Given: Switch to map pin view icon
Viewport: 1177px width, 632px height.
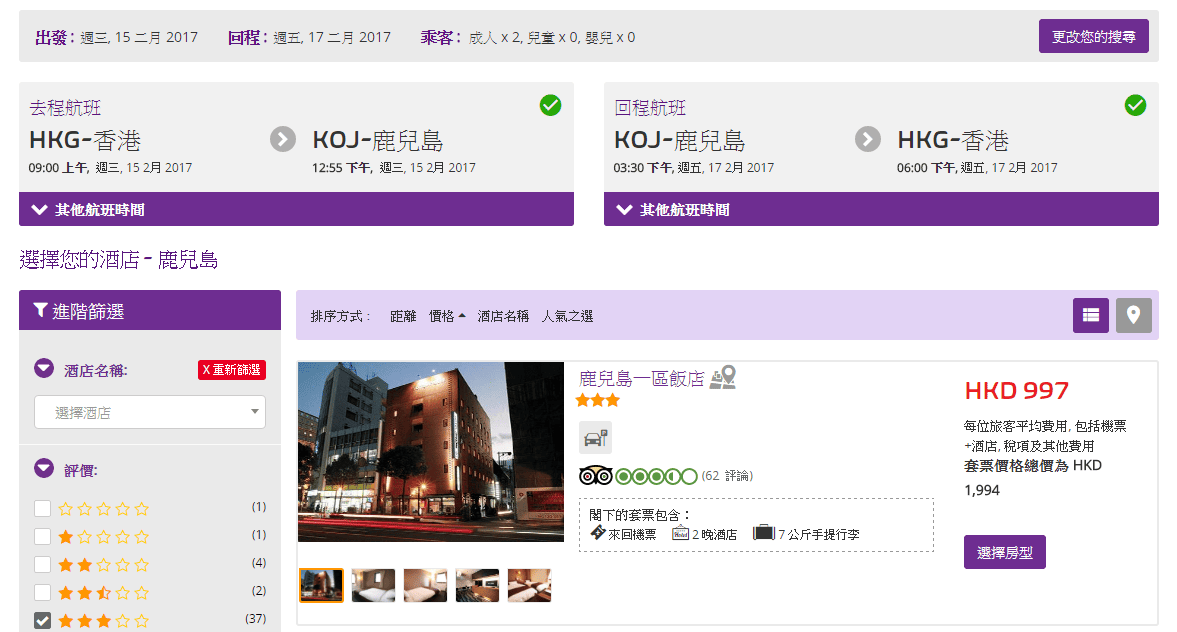Looking at the screenshot, I should click(x=1133, y=315).
